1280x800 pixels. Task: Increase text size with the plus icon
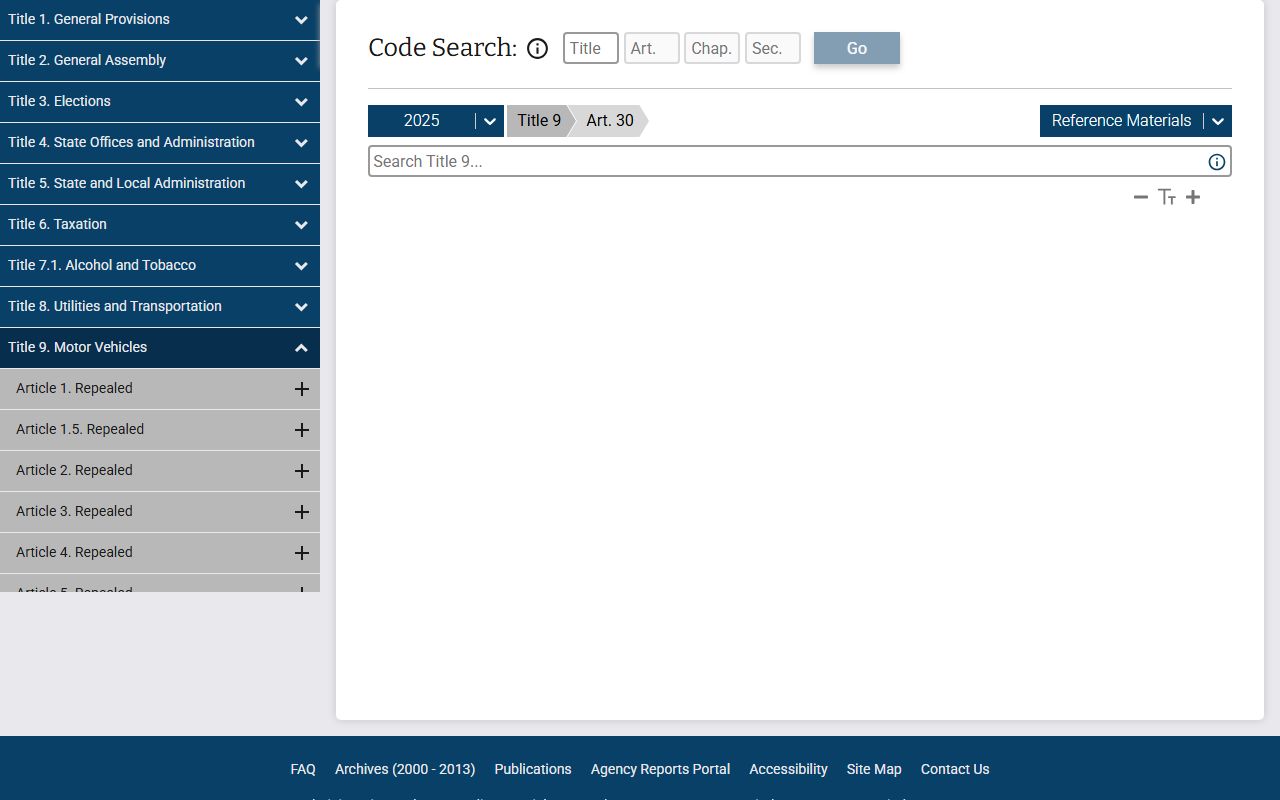click(1193, 197)
